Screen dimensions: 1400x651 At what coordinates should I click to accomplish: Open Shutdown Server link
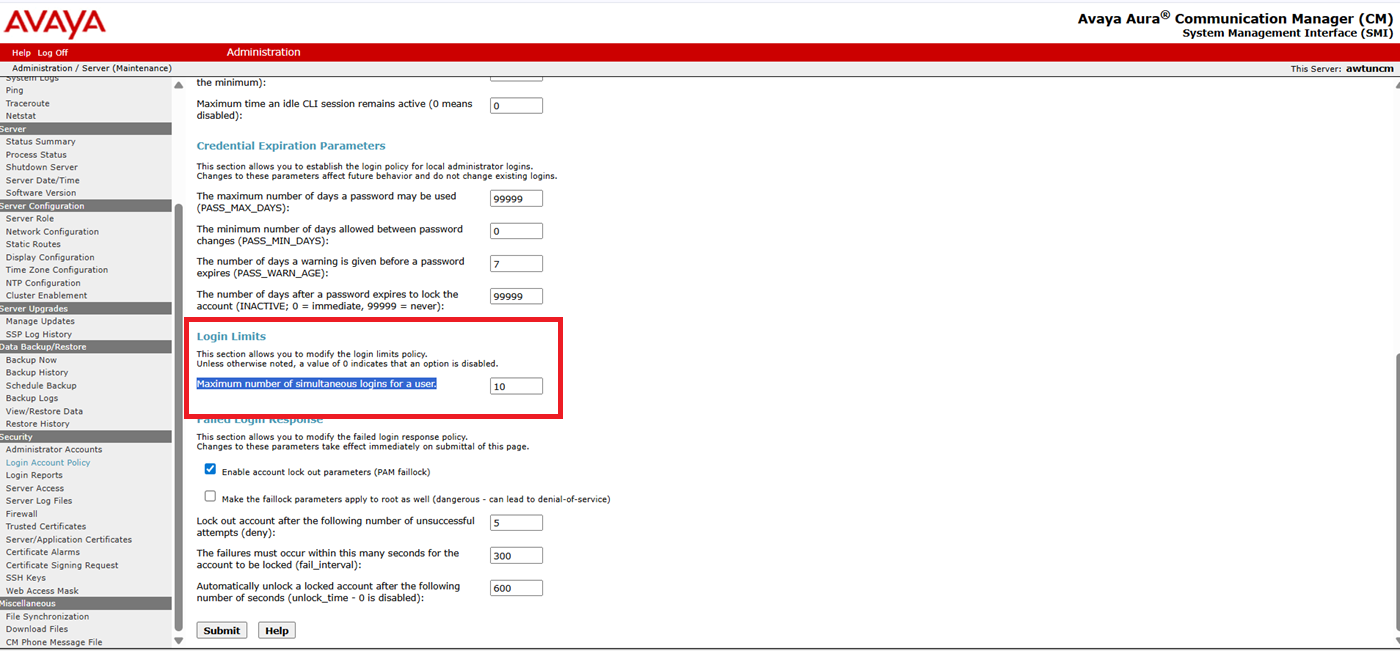coord(41,168)
